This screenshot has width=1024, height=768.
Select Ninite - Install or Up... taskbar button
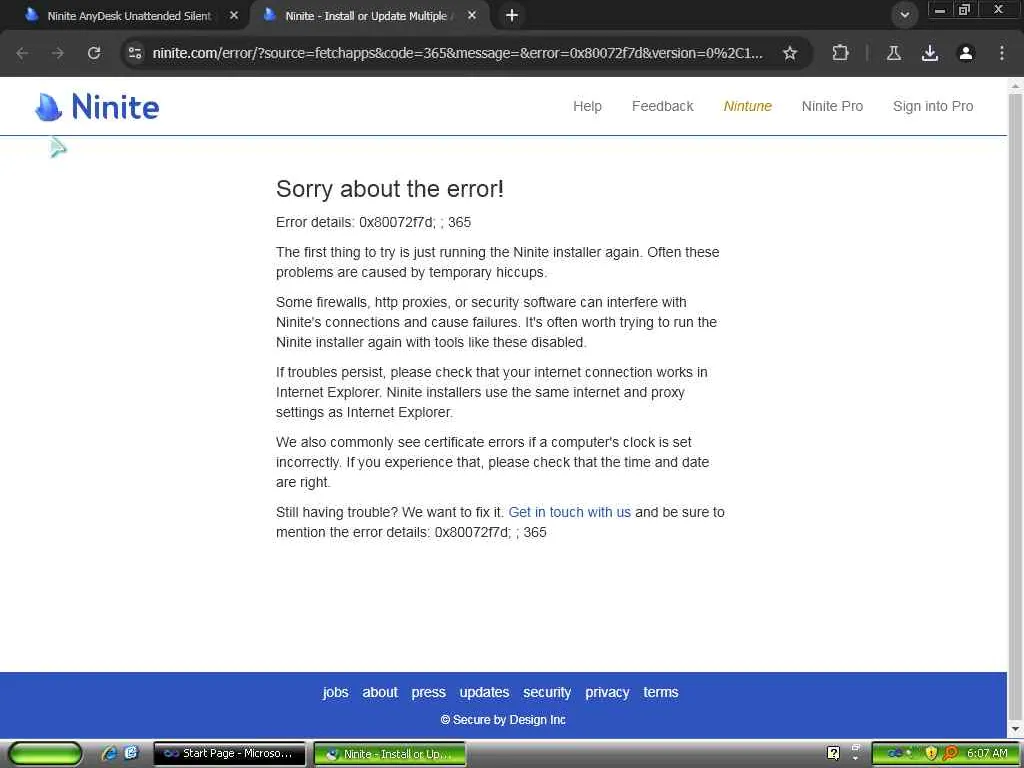pos(390,754)
